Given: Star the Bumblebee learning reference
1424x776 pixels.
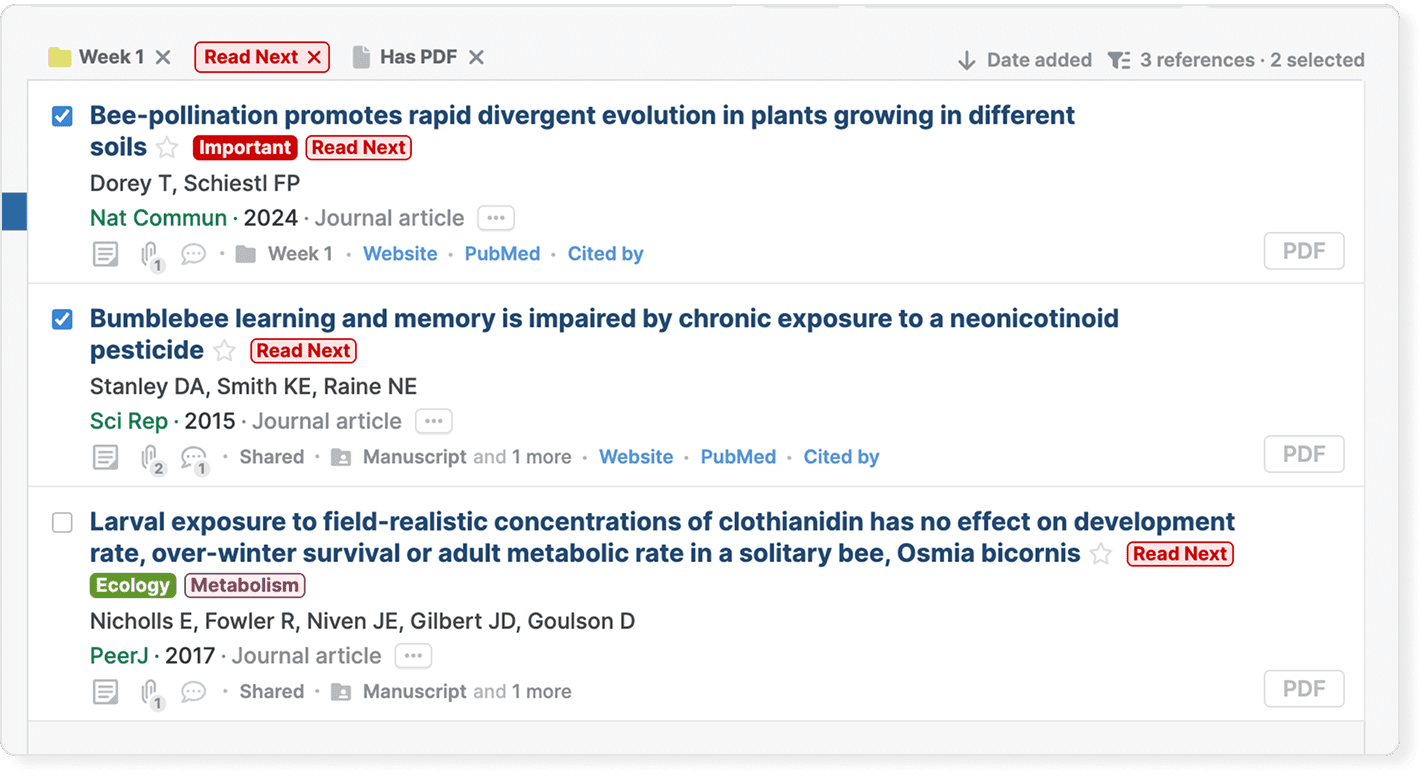Looking at the screenshot, I should pos(225,351).
